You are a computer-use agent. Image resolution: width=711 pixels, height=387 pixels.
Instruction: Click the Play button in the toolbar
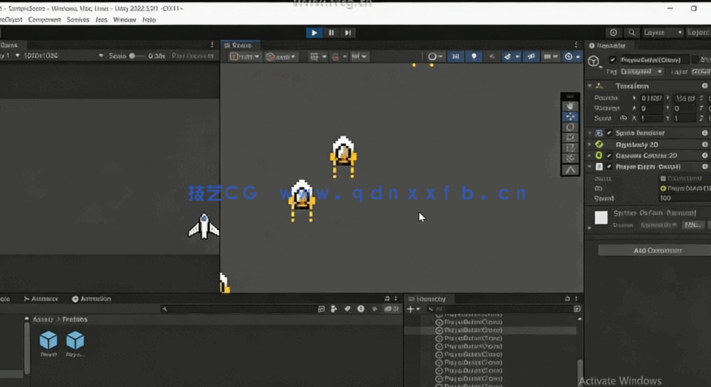(x=314, y=33)
